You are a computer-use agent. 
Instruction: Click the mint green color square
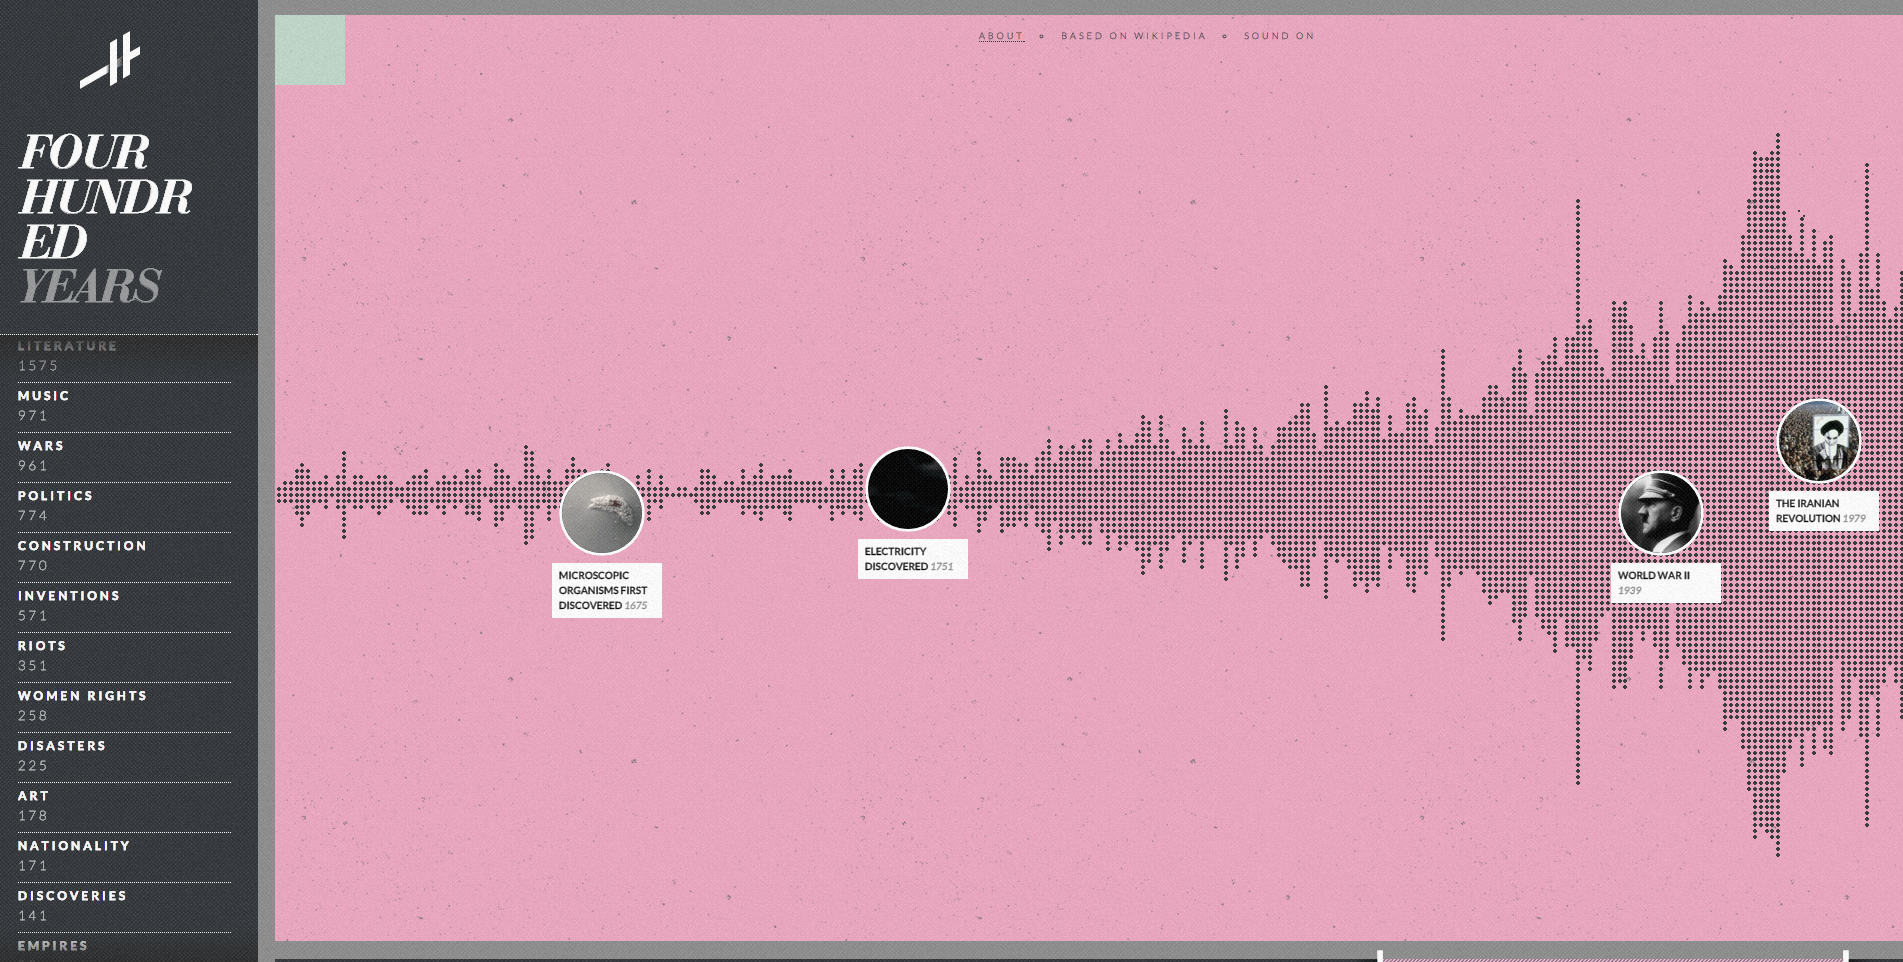coord(310,50)
